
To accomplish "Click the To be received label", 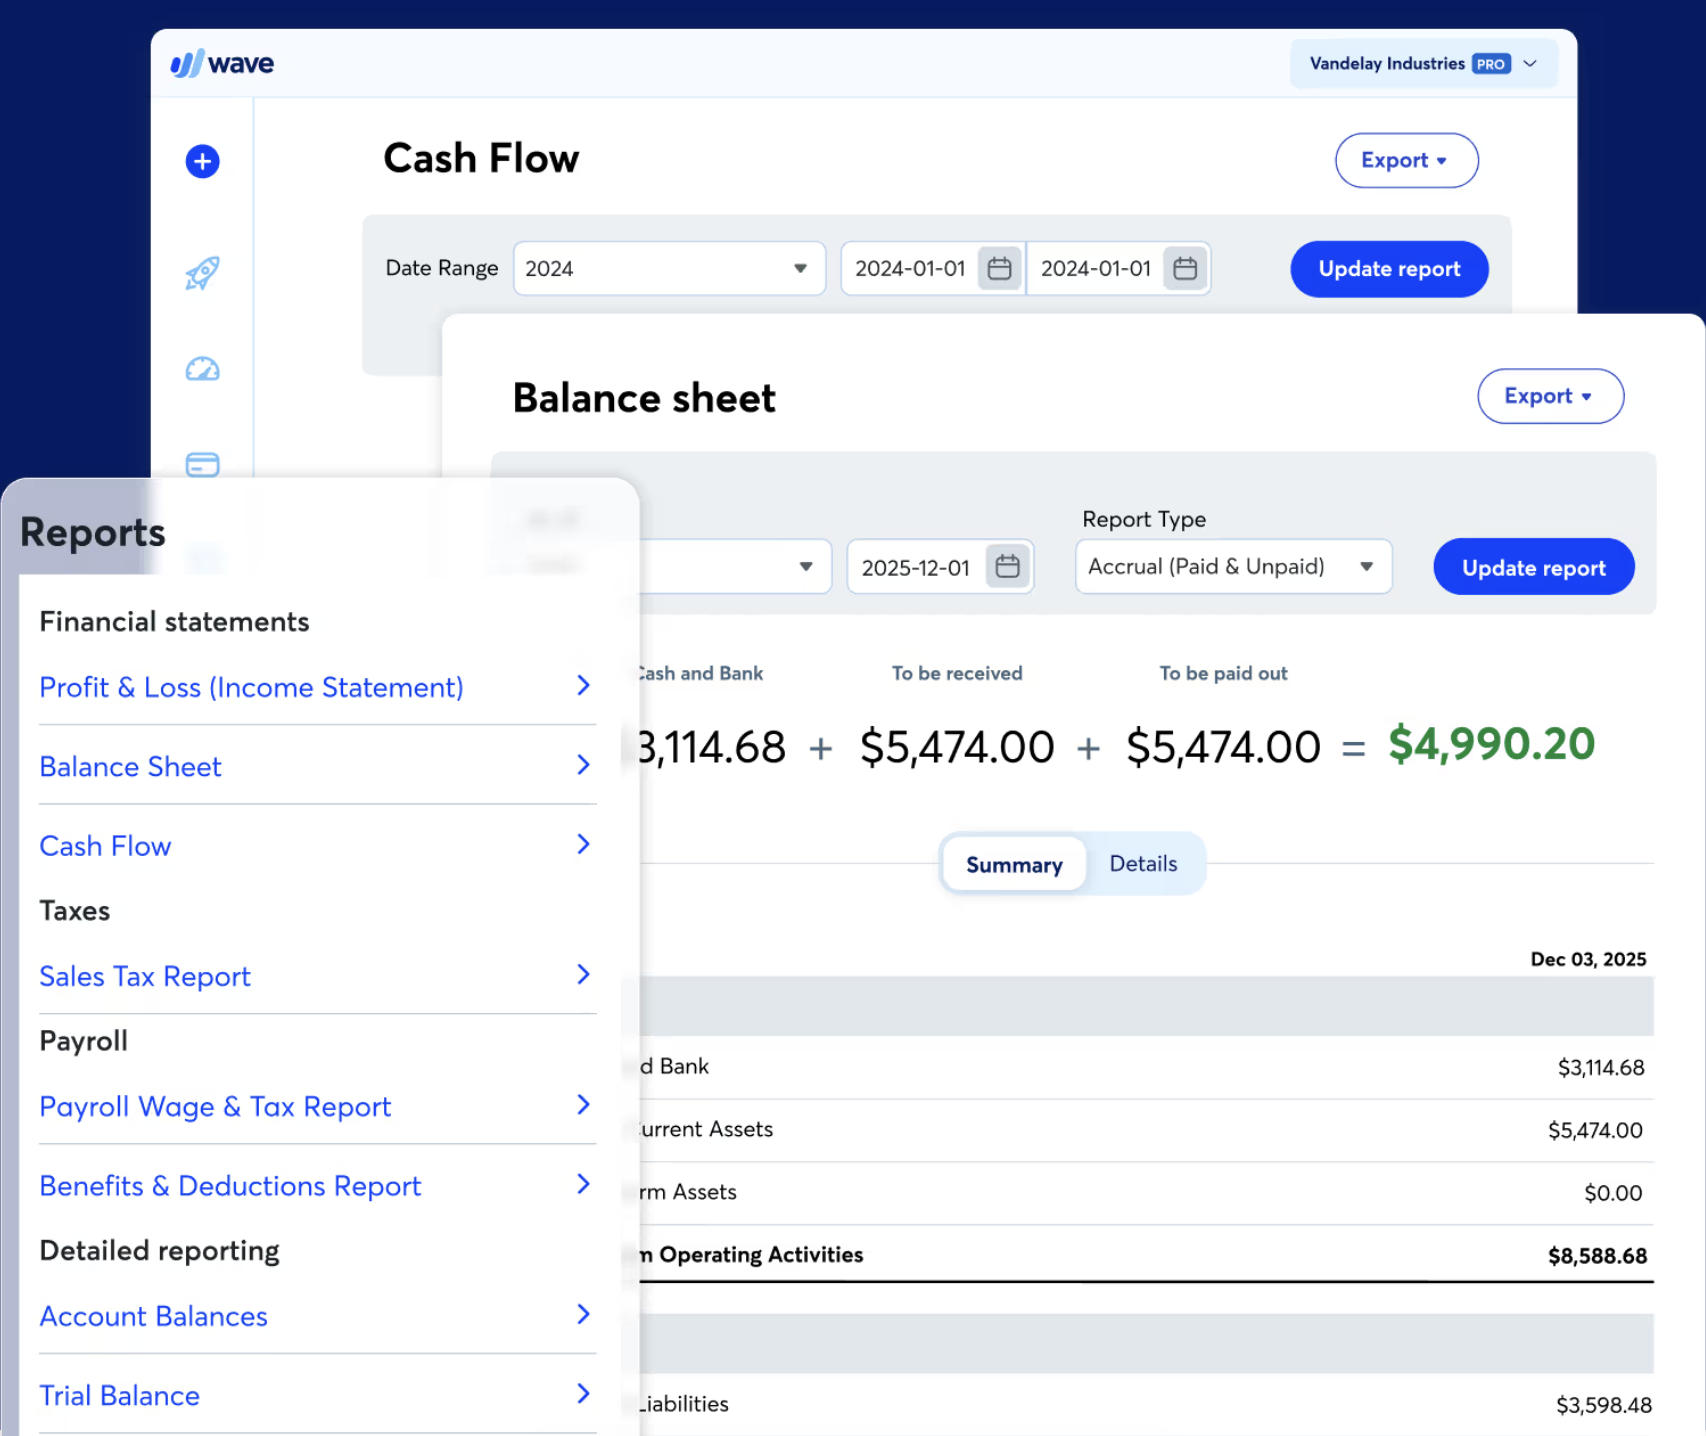I will pos(957,673).
